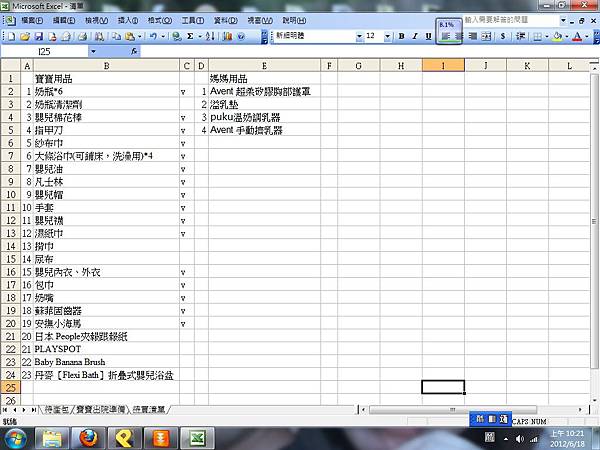This screenshot has height=450, width=600.
Task: Select row 25 by its row header
Action: [10, 387]
